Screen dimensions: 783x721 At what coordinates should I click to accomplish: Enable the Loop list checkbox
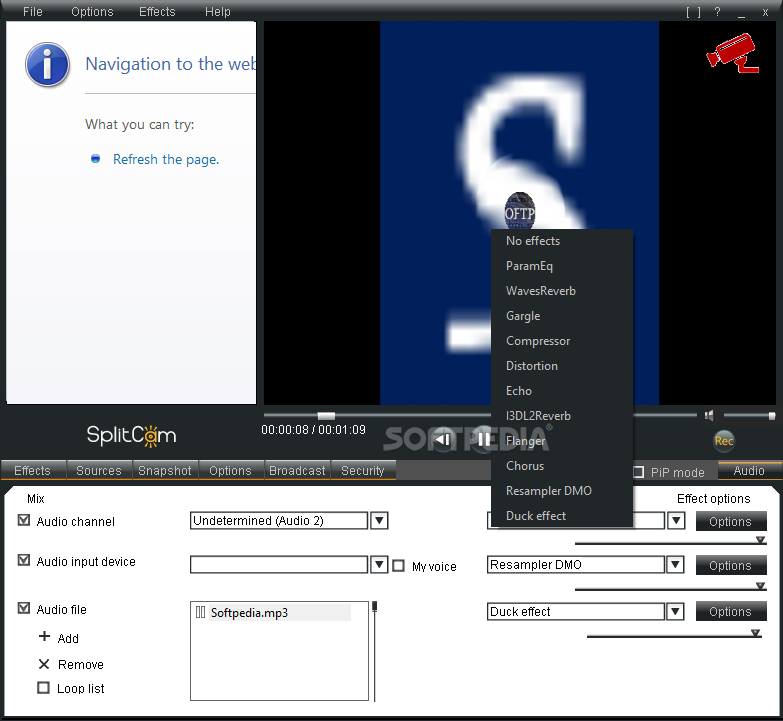pyautogui.click(x=43, y=688)
